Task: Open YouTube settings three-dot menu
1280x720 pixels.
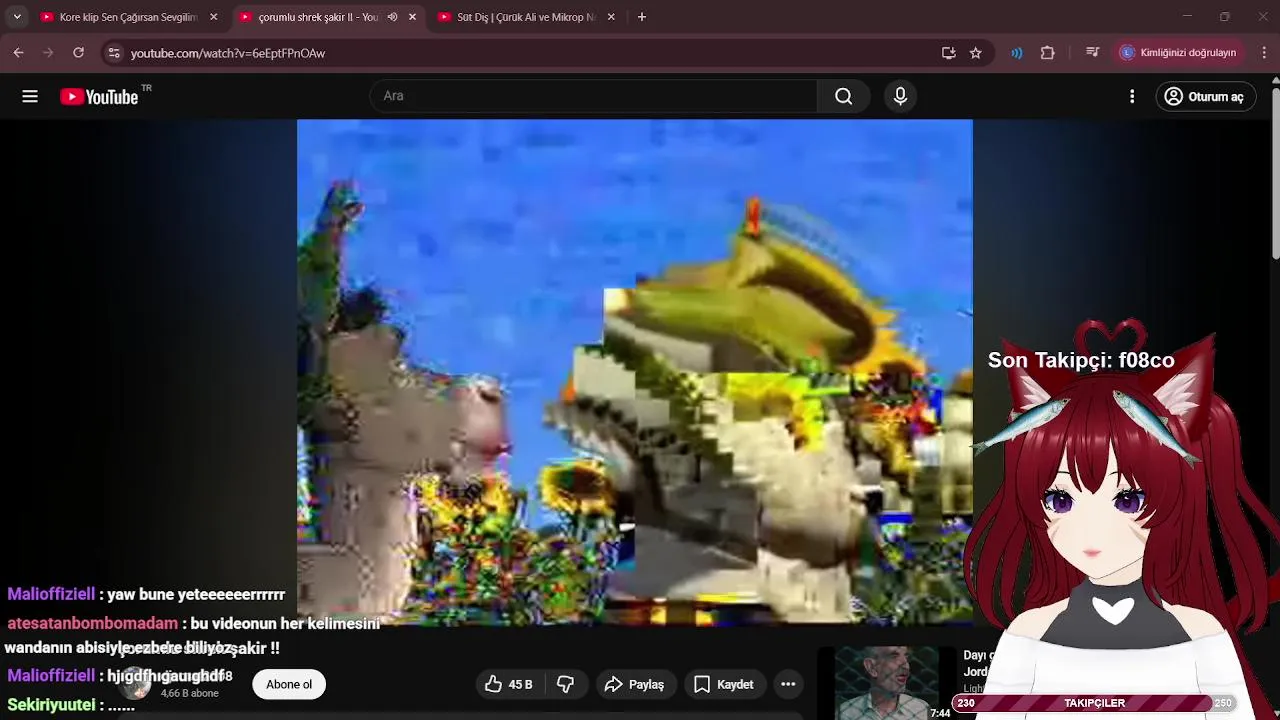Action: click(x=1132, y=96)
